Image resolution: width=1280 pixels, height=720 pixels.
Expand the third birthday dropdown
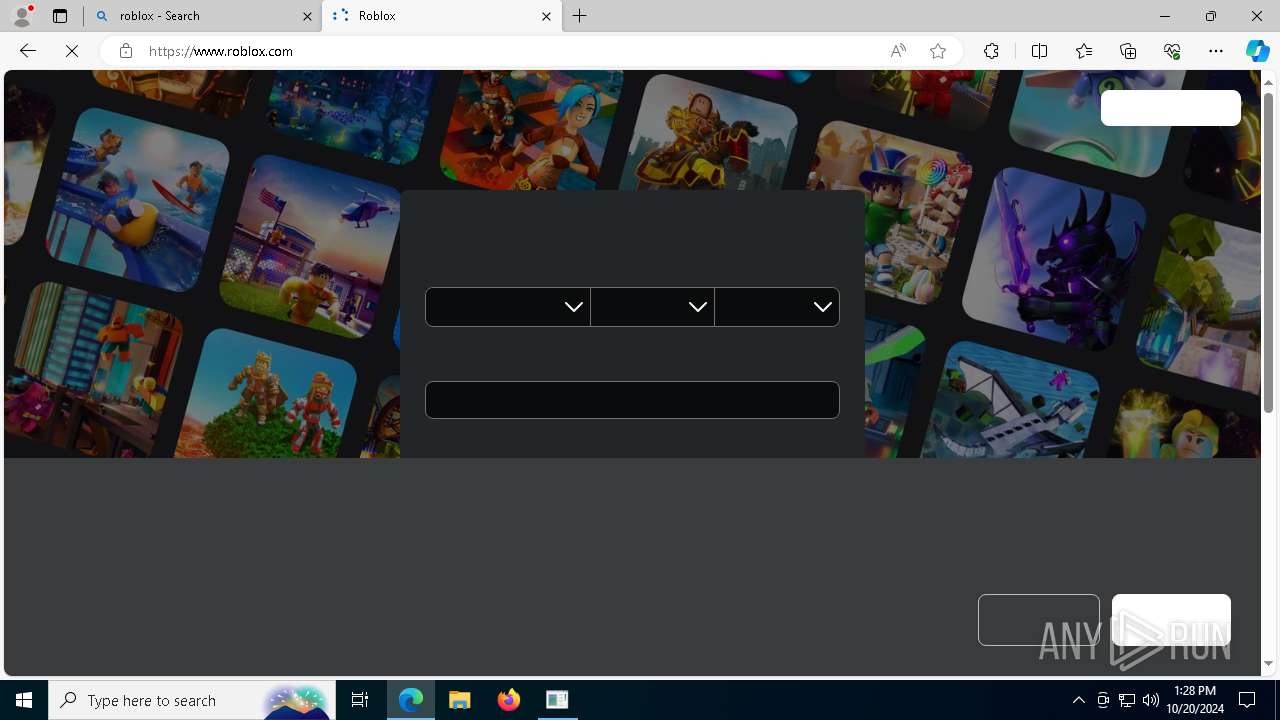(x=777, y=307)
